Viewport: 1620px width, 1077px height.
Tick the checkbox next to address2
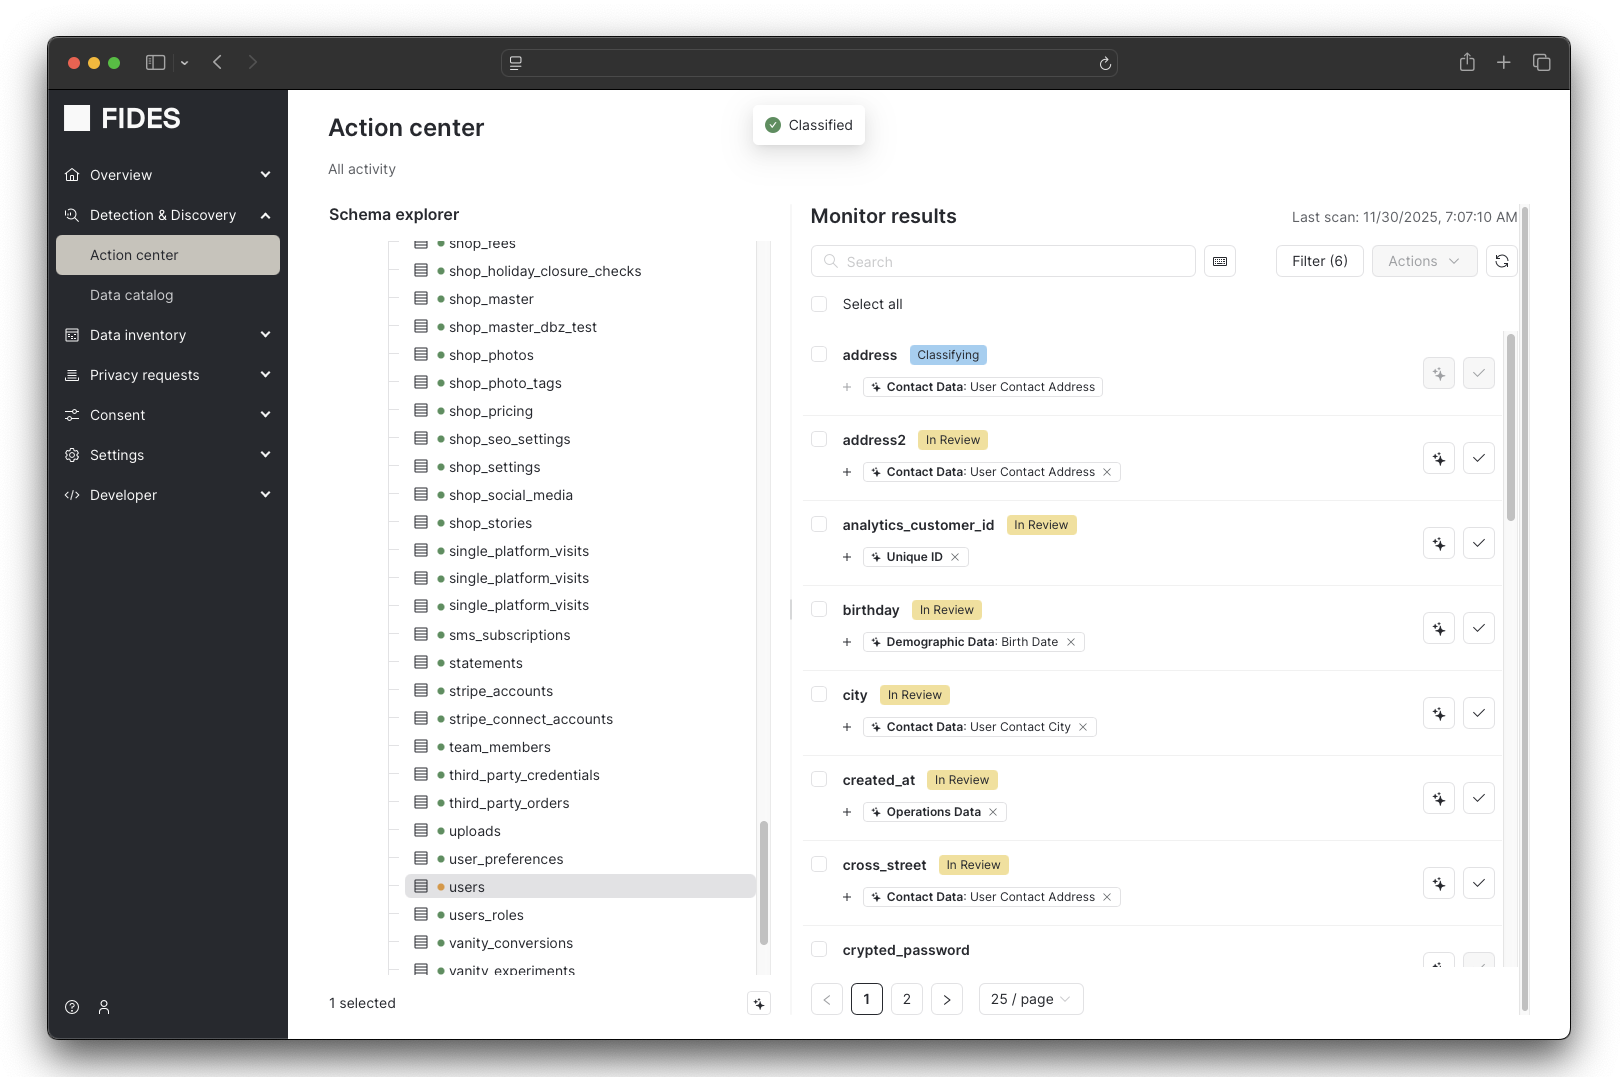coord(819,439)
